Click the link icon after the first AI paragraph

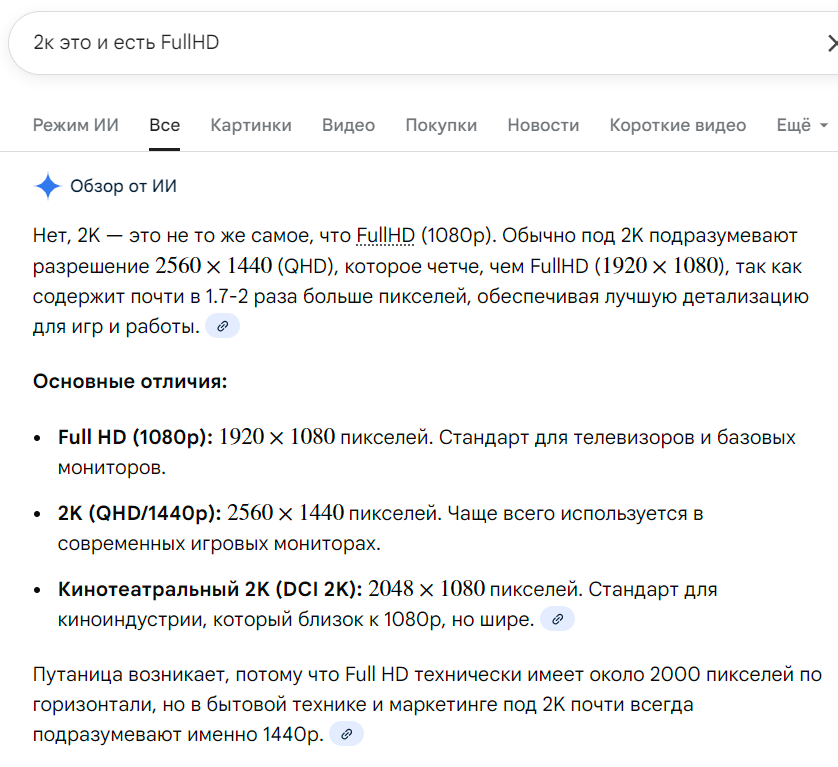222,326
